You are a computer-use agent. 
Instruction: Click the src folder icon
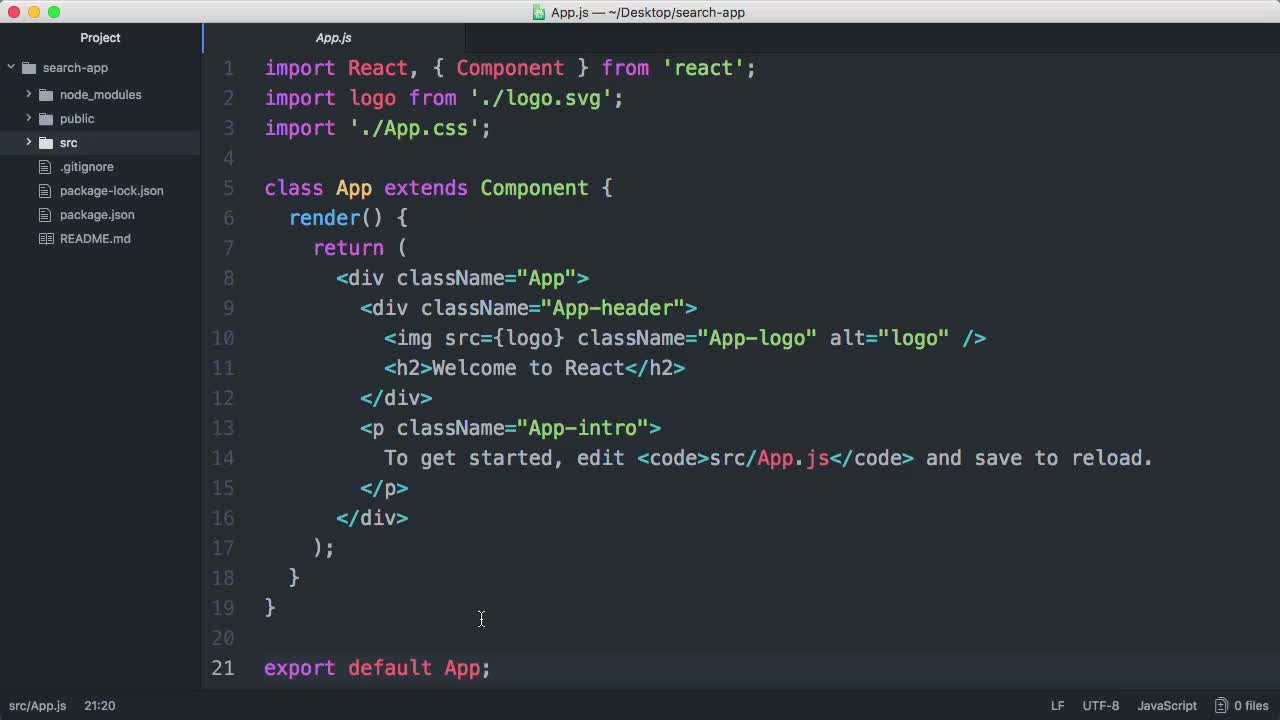click(46, 143)
